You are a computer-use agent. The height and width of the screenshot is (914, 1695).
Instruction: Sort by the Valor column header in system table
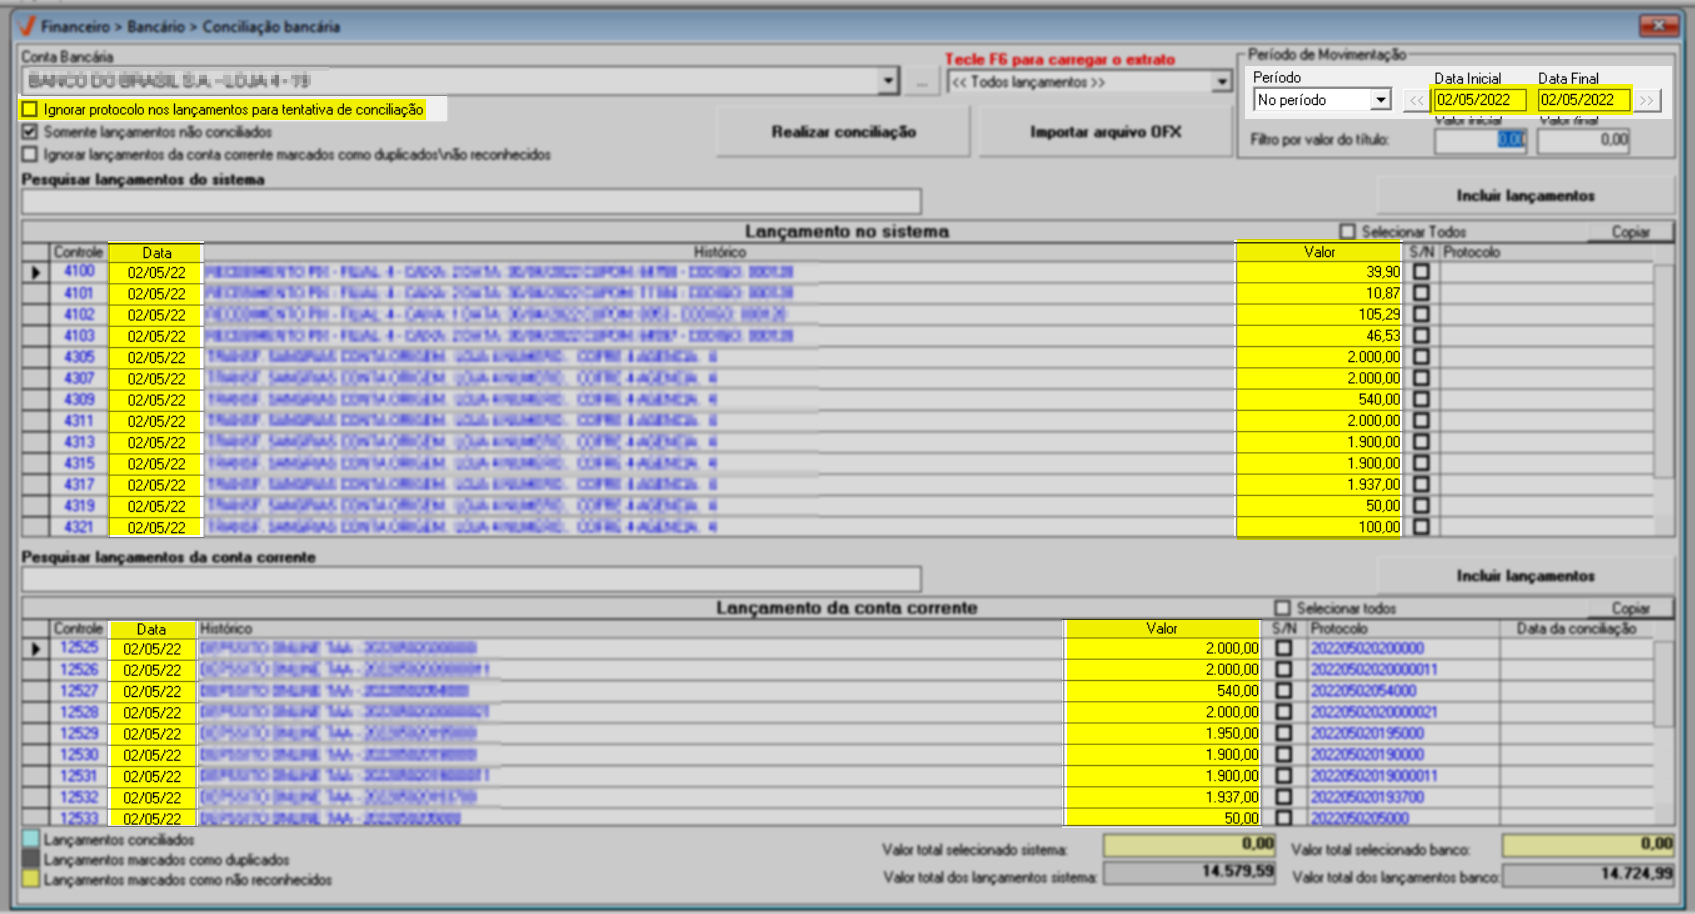(x=1319, y=252)
